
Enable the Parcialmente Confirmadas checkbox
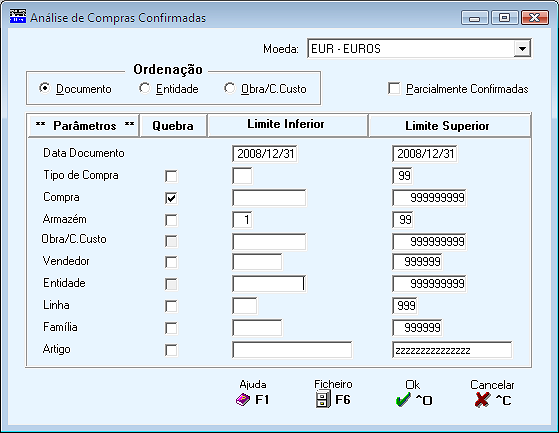click(x=394, y=88)
